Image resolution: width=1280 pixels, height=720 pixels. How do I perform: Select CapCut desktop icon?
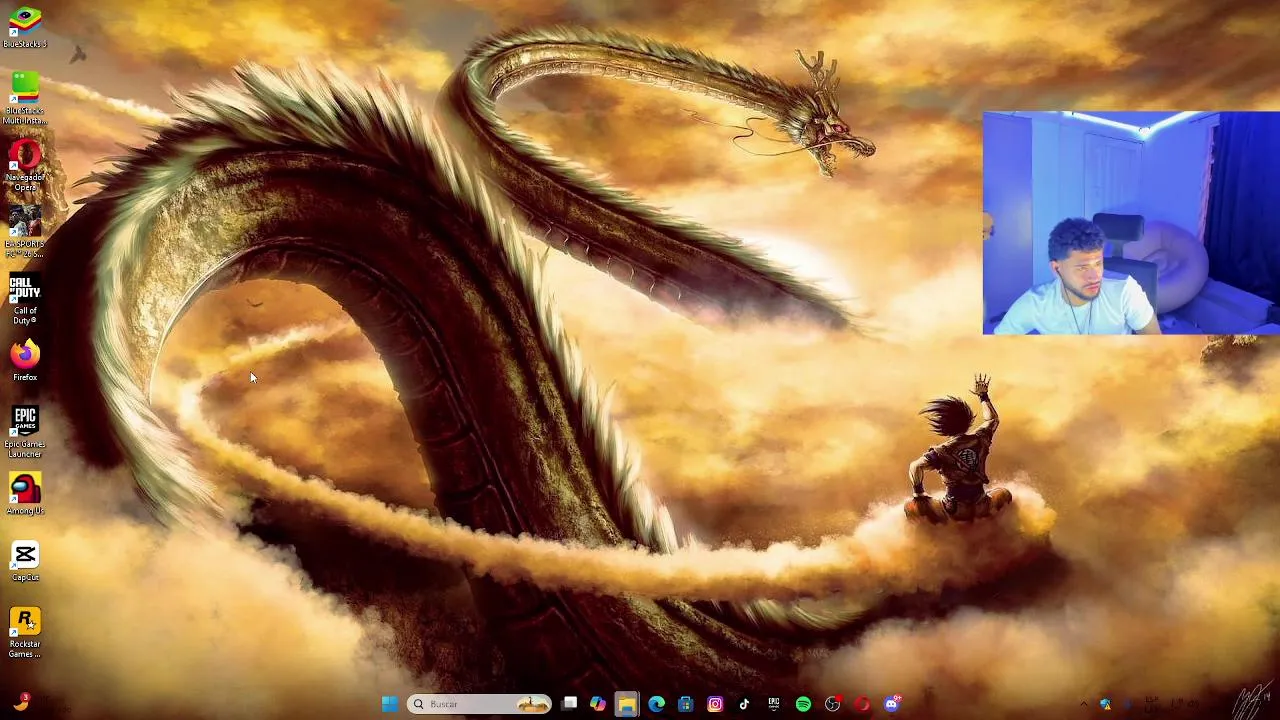[25, 561]
